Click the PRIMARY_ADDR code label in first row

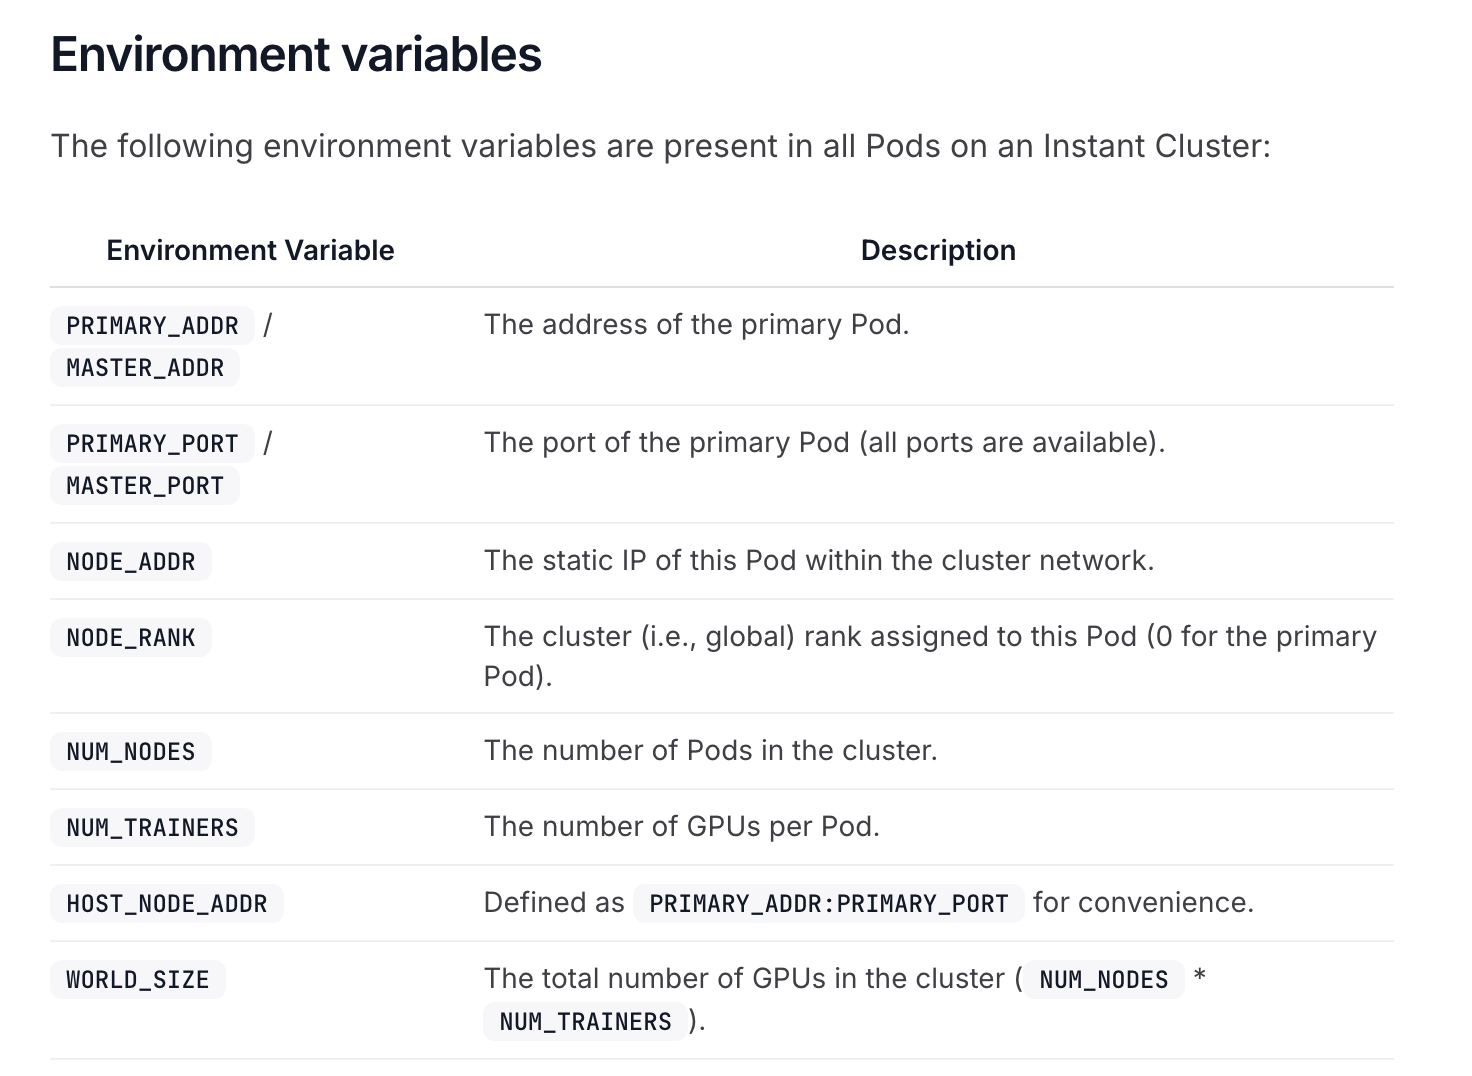[x=152, y=326]
